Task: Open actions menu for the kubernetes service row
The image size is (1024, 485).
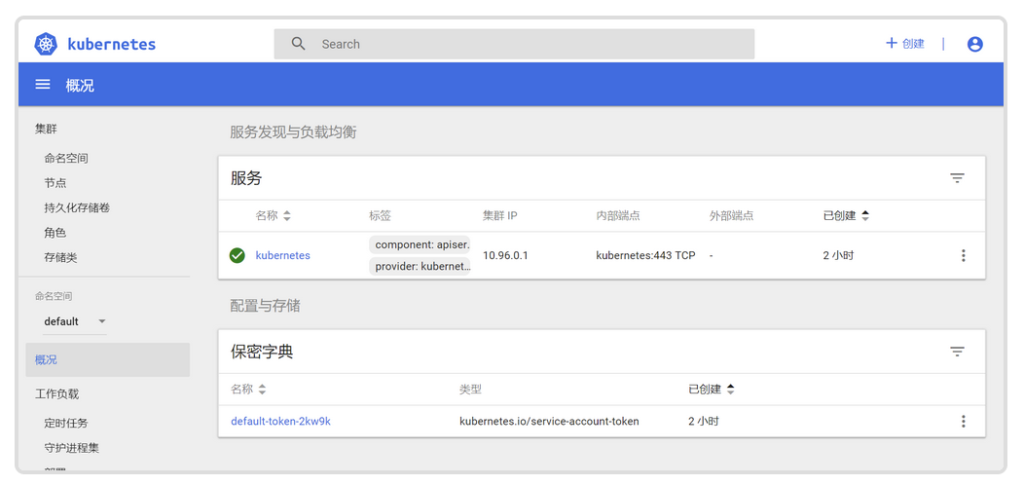Action: click(963, 255)
